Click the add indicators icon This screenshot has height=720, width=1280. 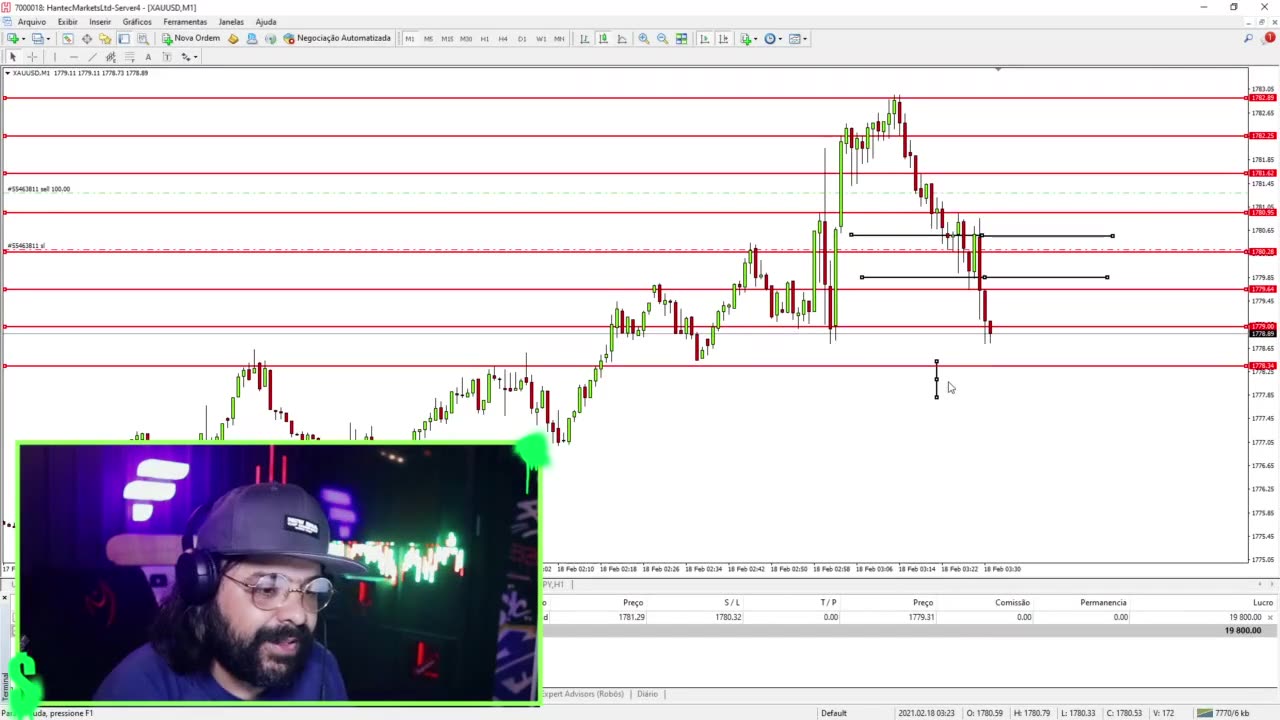pos(746,39)
